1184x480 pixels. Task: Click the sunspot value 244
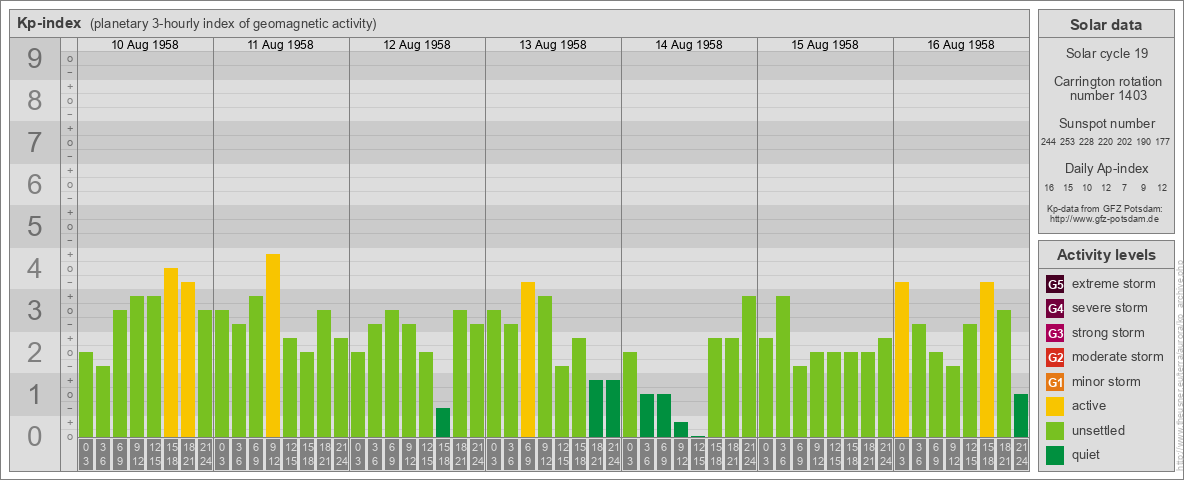[1048, 142]
